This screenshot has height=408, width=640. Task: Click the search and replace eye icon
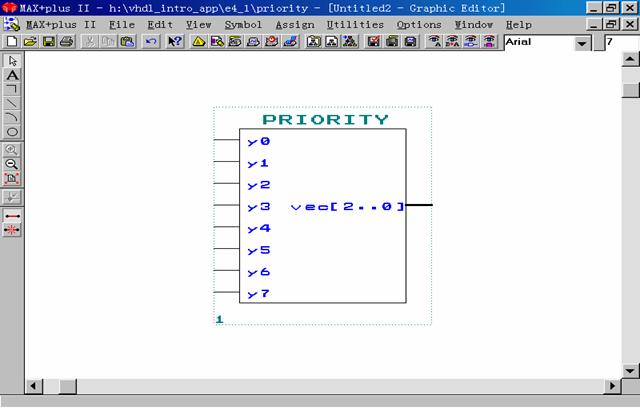(452, 41)
